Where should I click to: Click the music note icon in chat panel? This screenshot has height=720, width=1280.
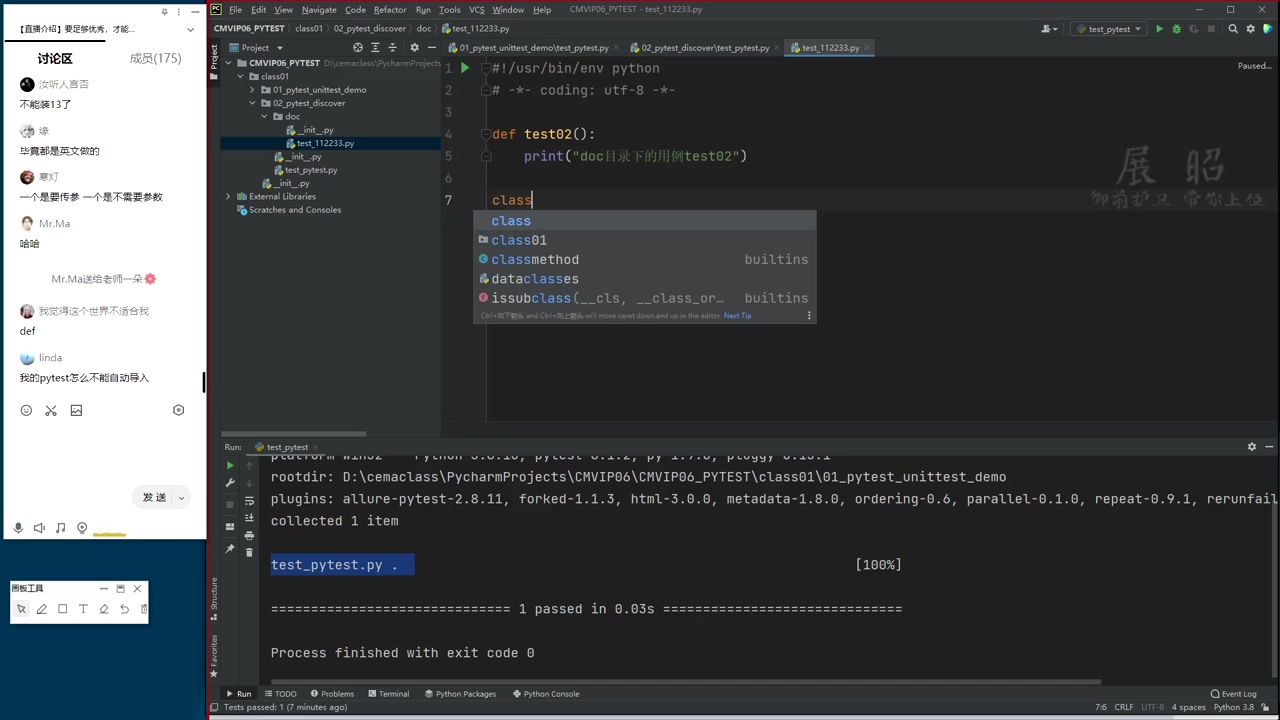coord(61,528)
